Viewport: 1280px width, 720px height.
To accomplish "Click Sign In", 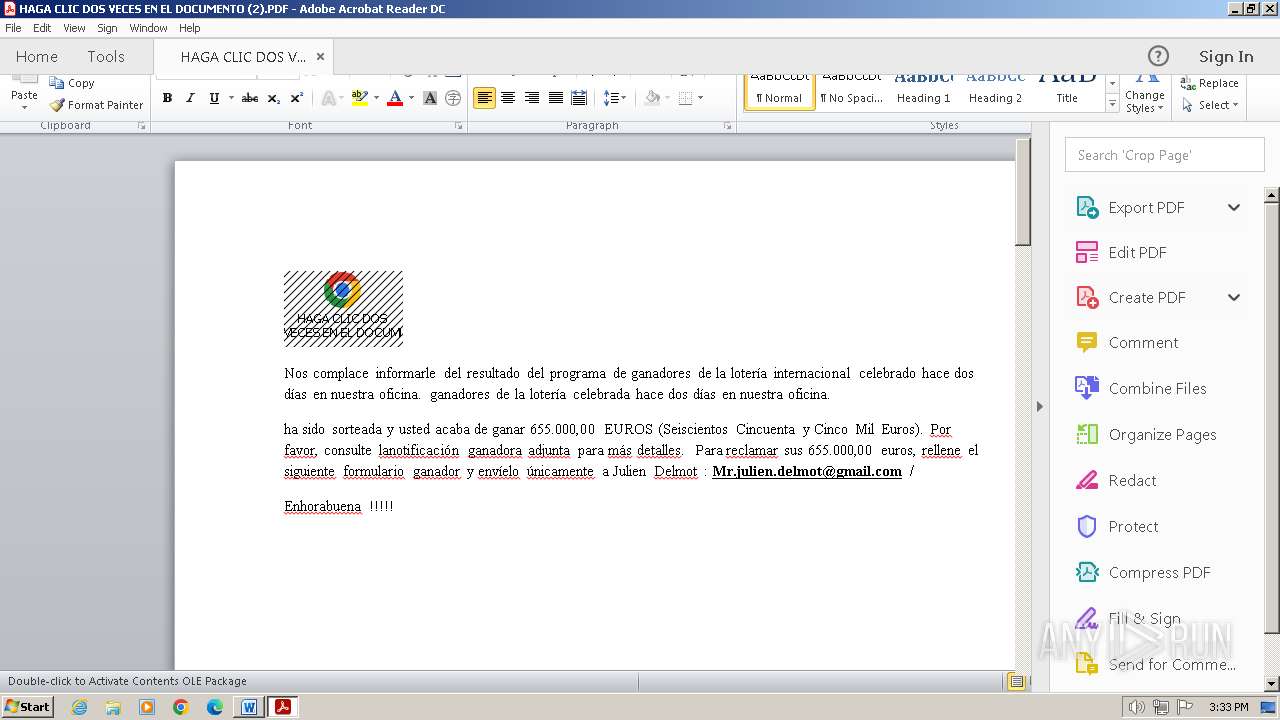I will coord(1226,56).
